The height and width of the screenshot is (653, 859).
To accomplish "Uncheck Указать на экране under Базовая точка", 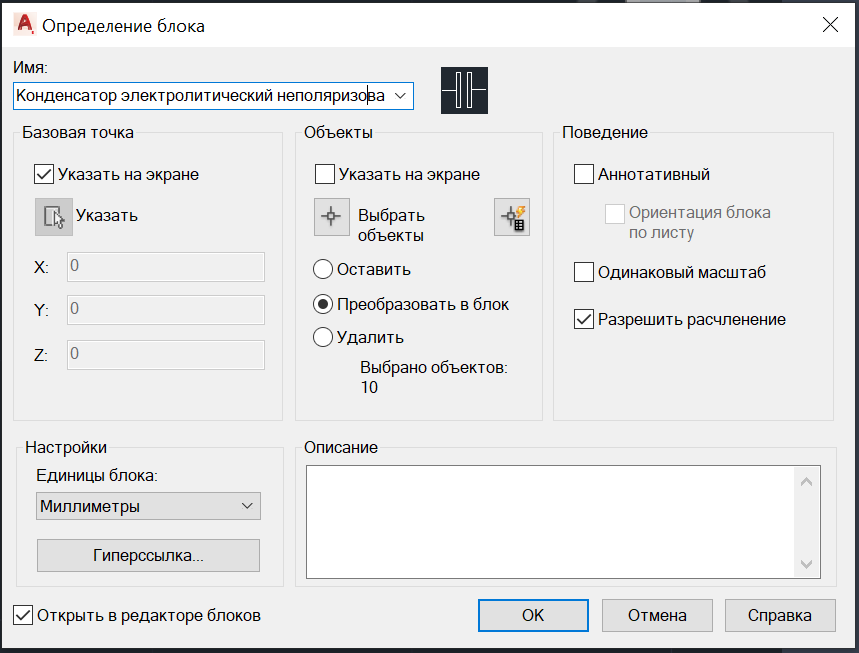I will pos(44,174).
